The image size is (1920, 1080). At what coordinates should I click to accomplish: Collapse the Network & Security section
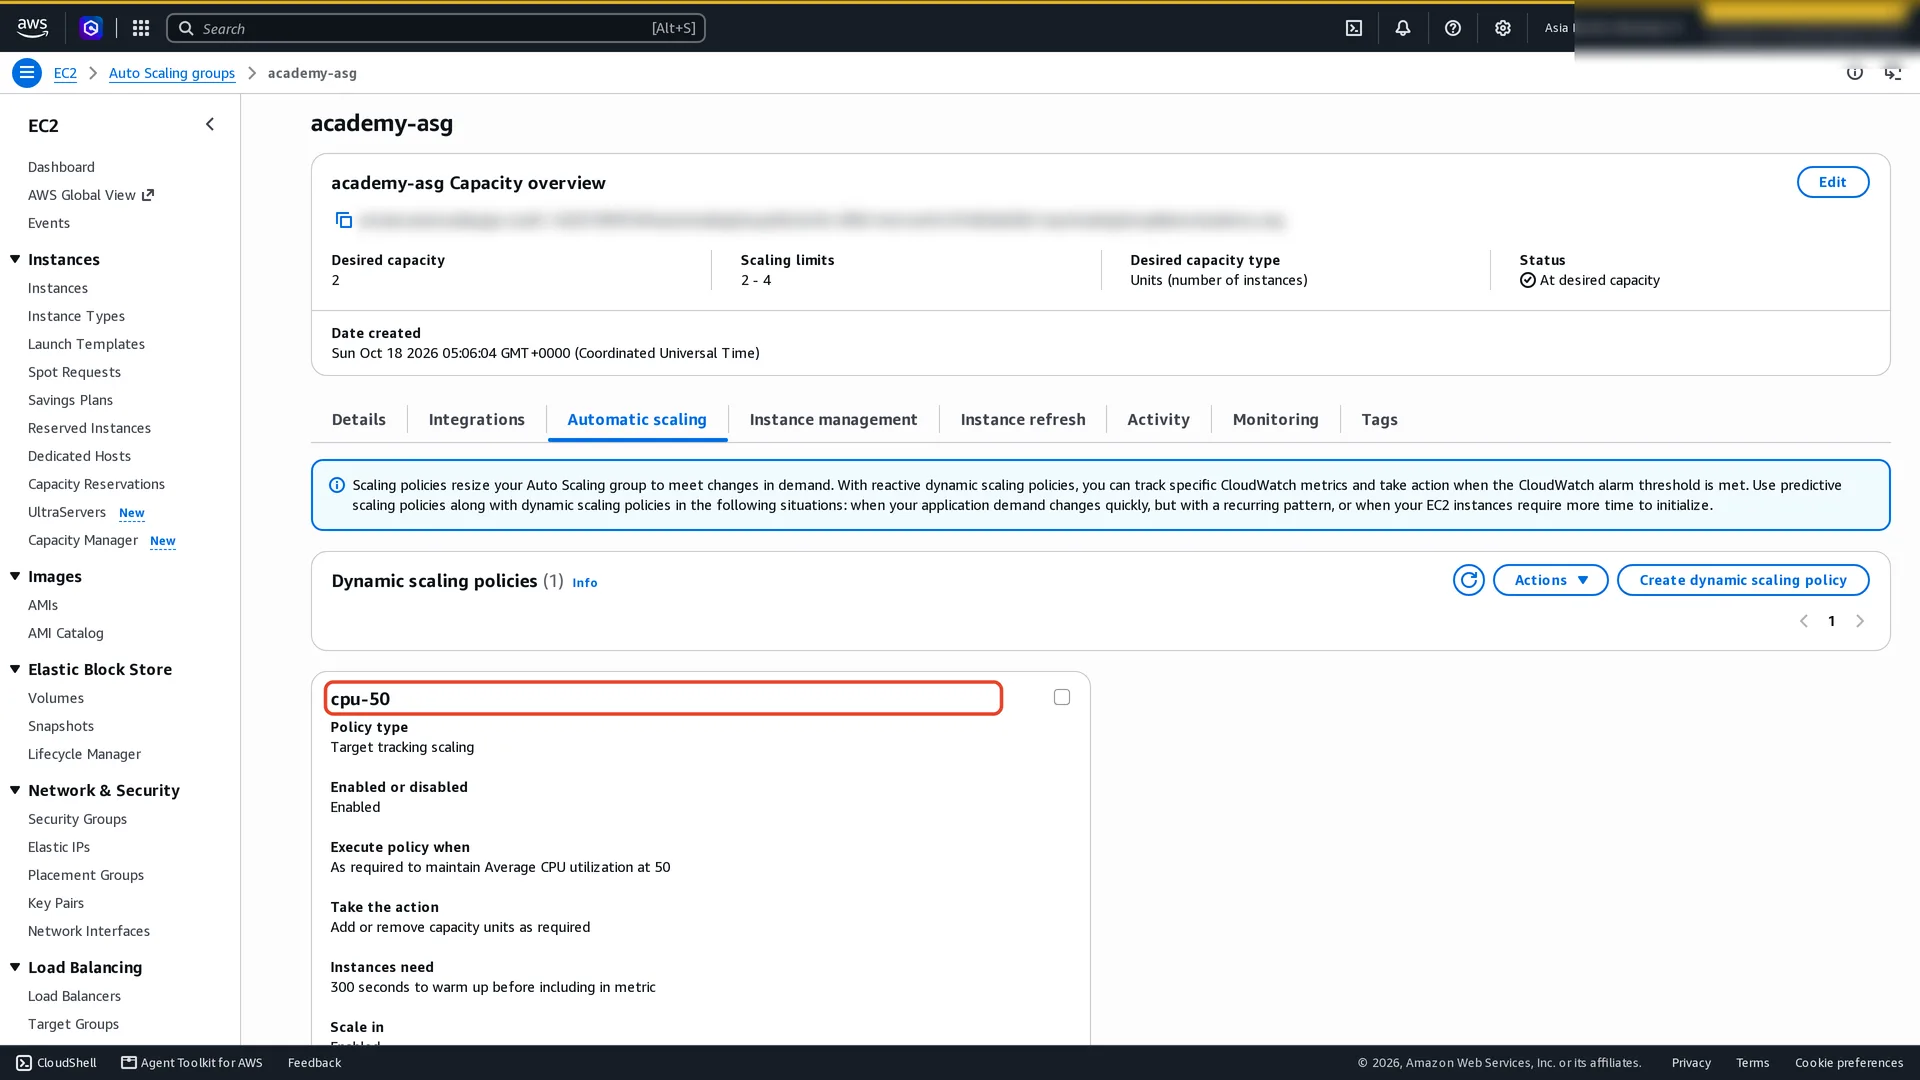(x=15, y=791)
